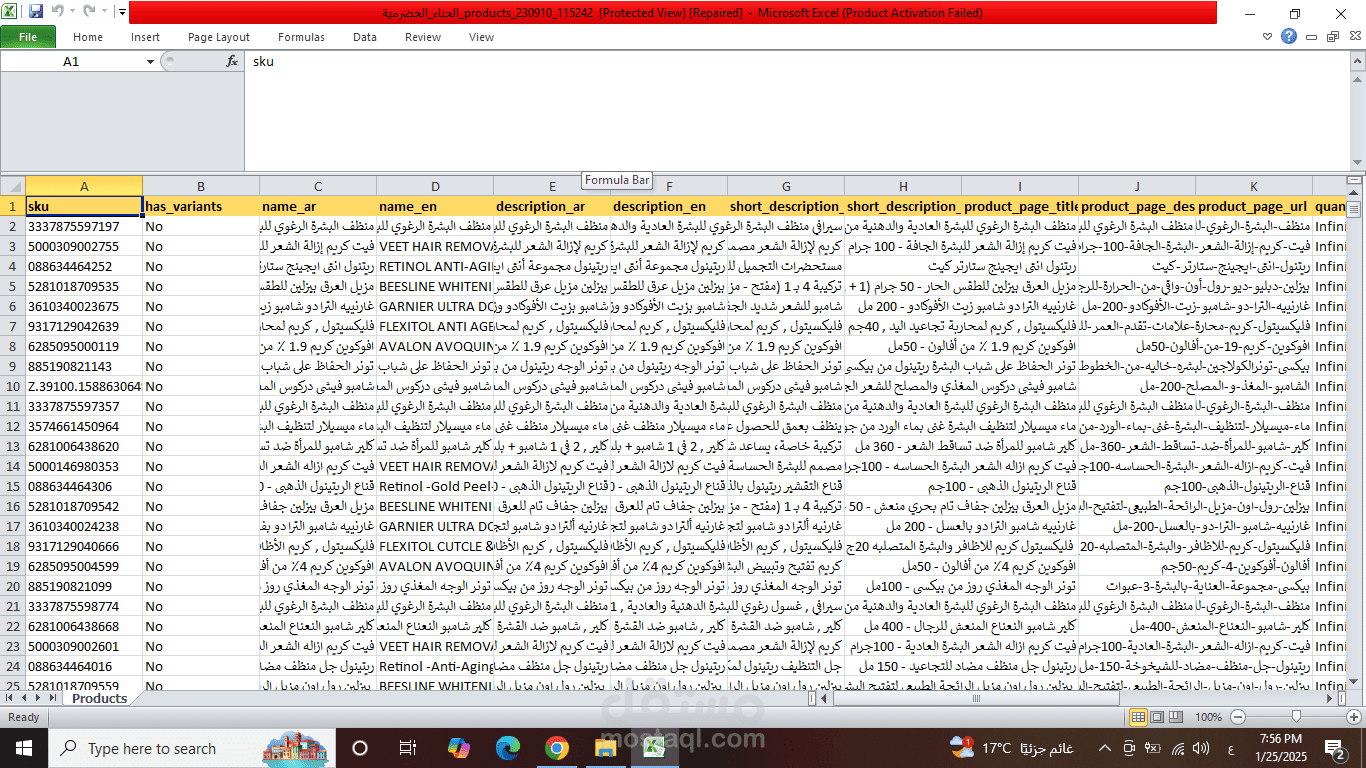Expand the minimized ribbon with the chevron

coord(1267,37)
